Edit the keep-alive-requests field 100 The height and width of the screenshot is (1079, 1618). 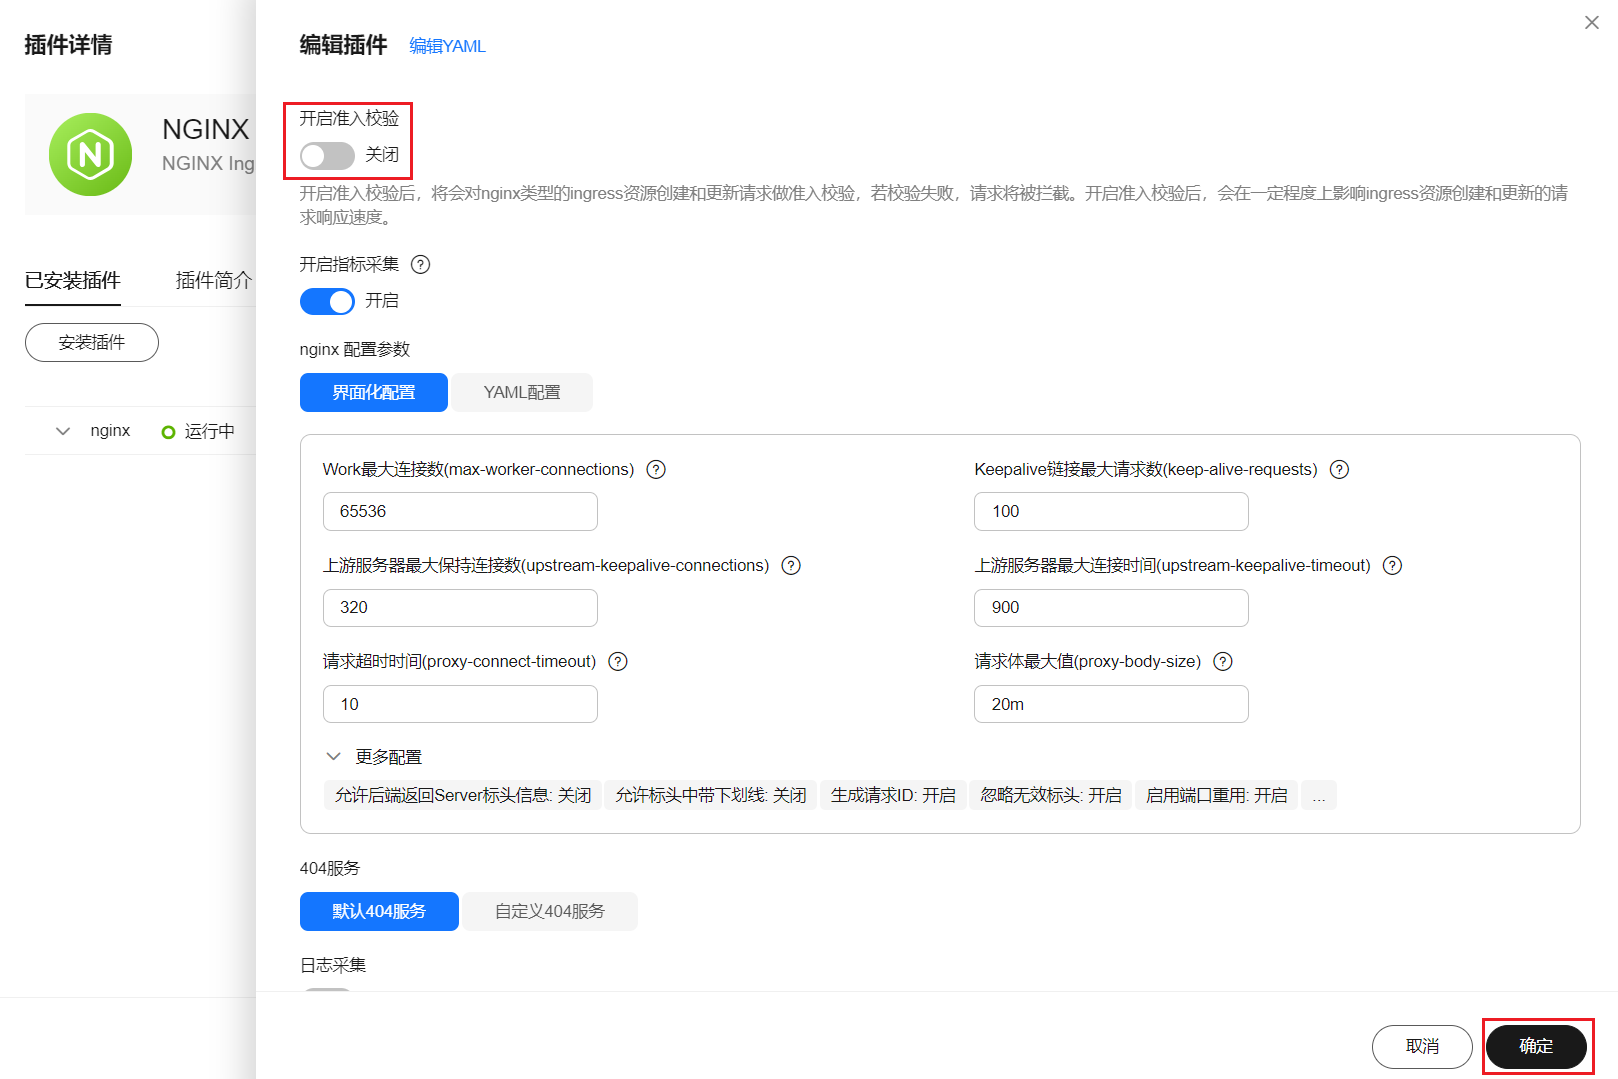(1111, 512)
